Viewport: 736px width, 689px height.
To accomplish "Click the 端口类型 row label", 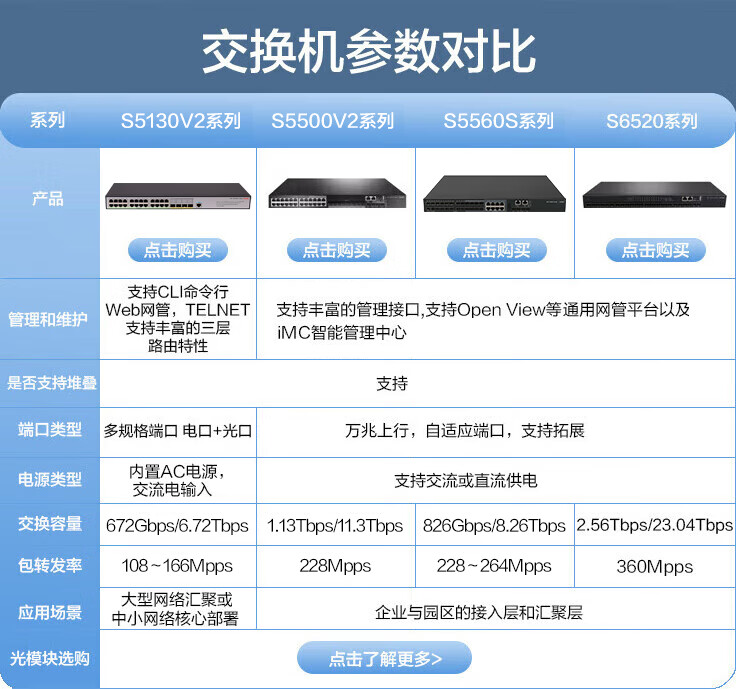I will pyautogui.click(x=48, y=431).
